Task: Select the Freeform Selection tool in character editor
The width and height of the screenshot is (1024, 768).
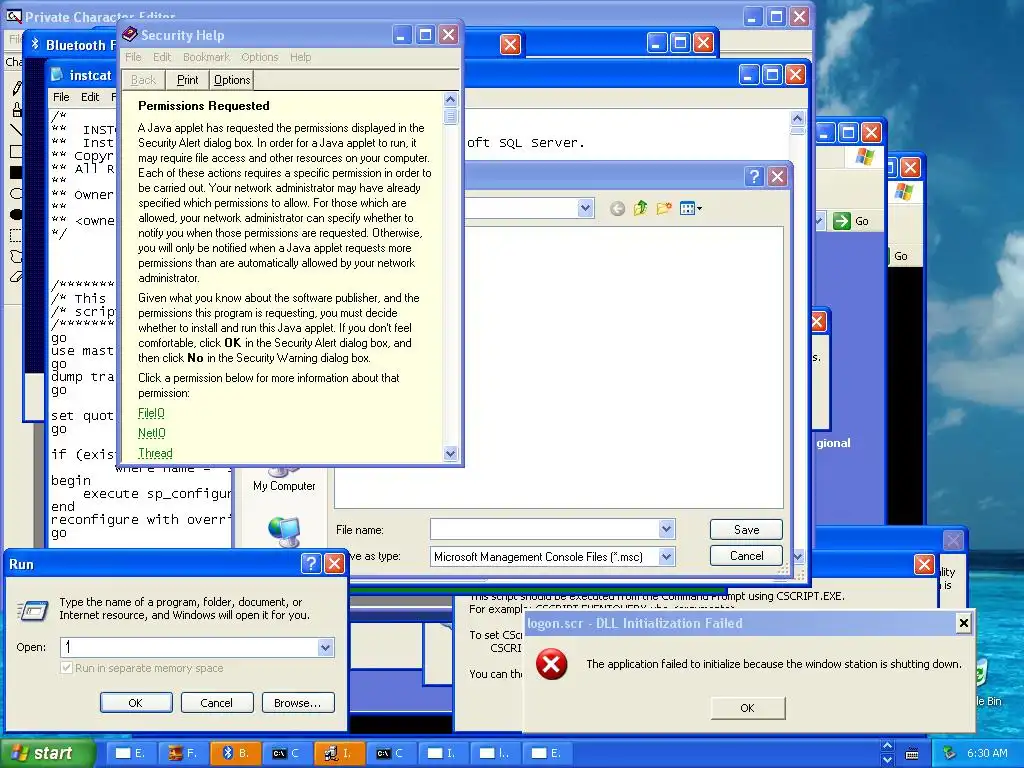Action: (16, 257)
